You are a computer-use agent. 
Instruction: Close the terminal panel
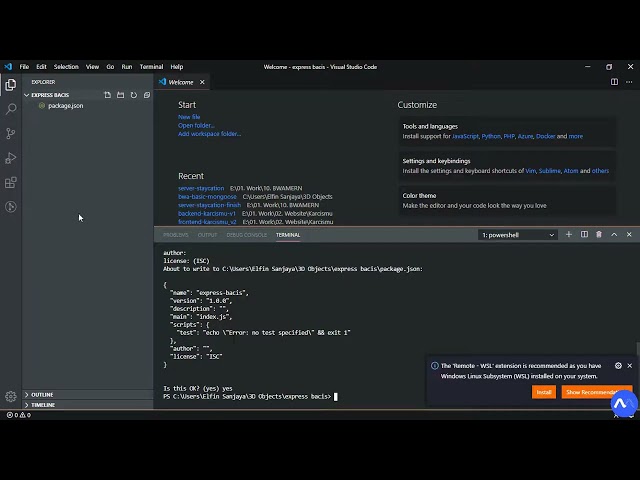(x=629, y=235)
